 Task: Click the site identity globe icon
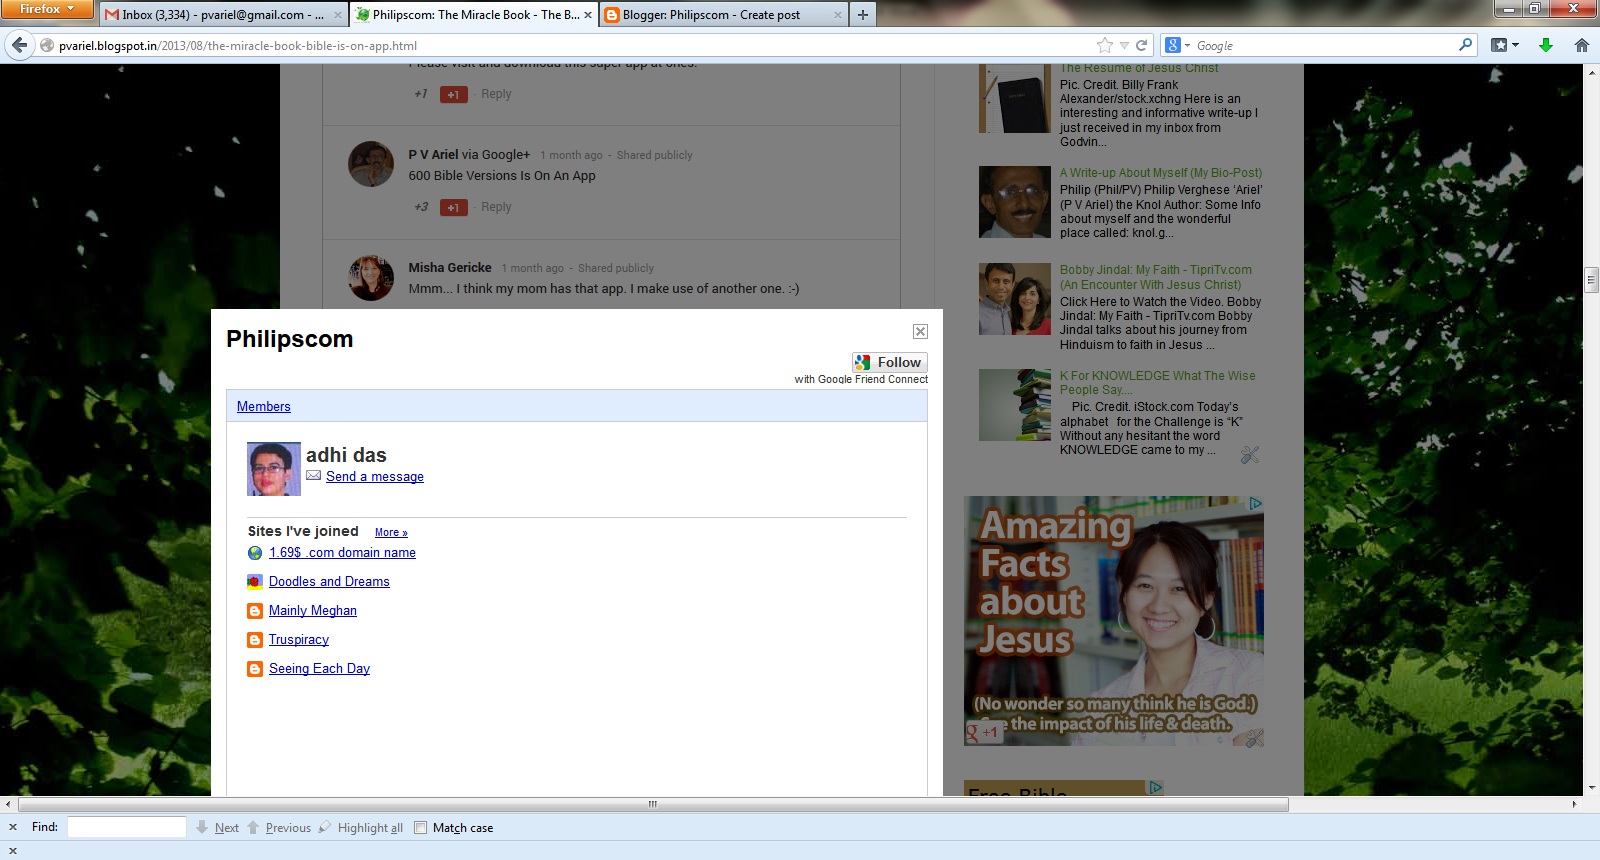(x=46, y=45)
